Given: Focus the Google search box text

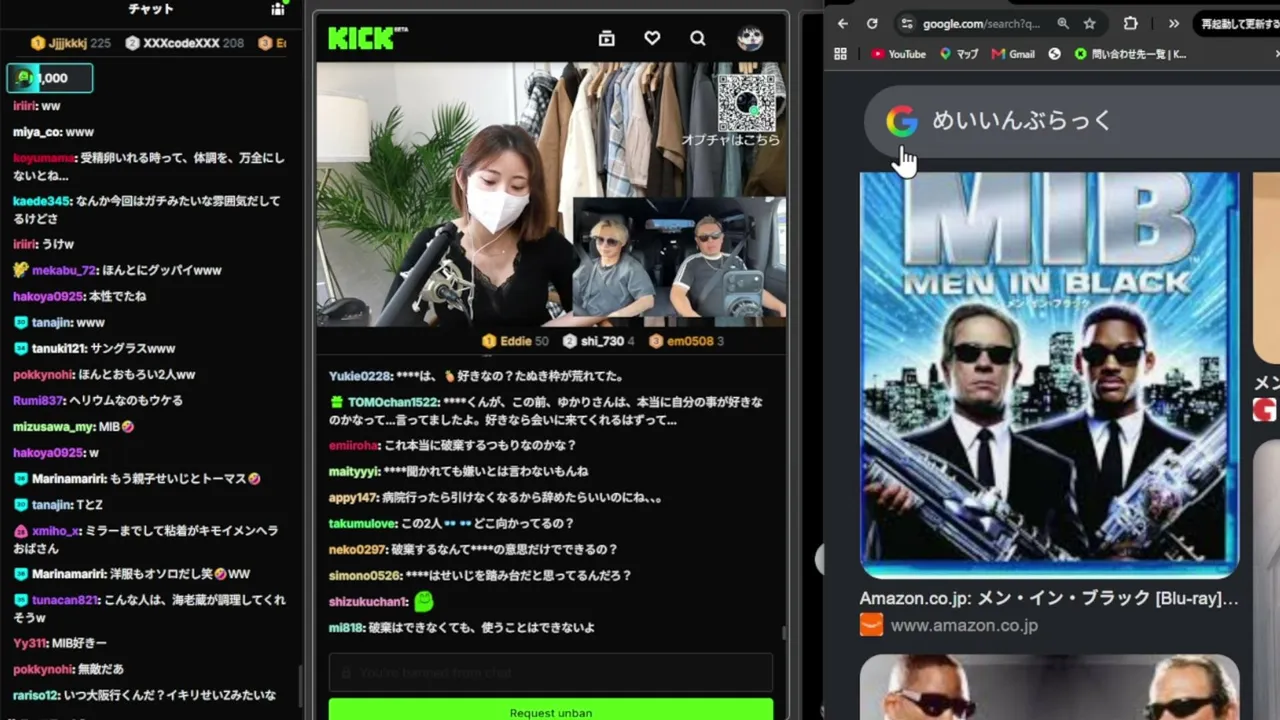Looking at the screenshot, I should point(1021,121).
